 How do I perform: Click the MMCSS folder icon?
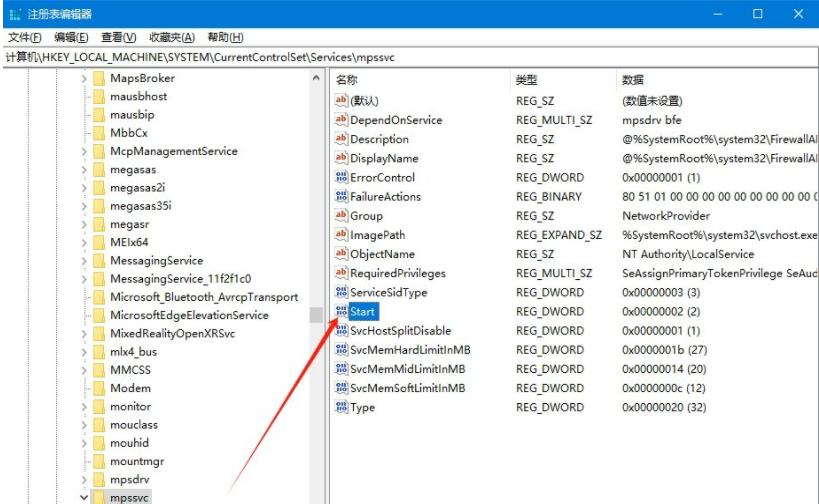click(99, 370)
